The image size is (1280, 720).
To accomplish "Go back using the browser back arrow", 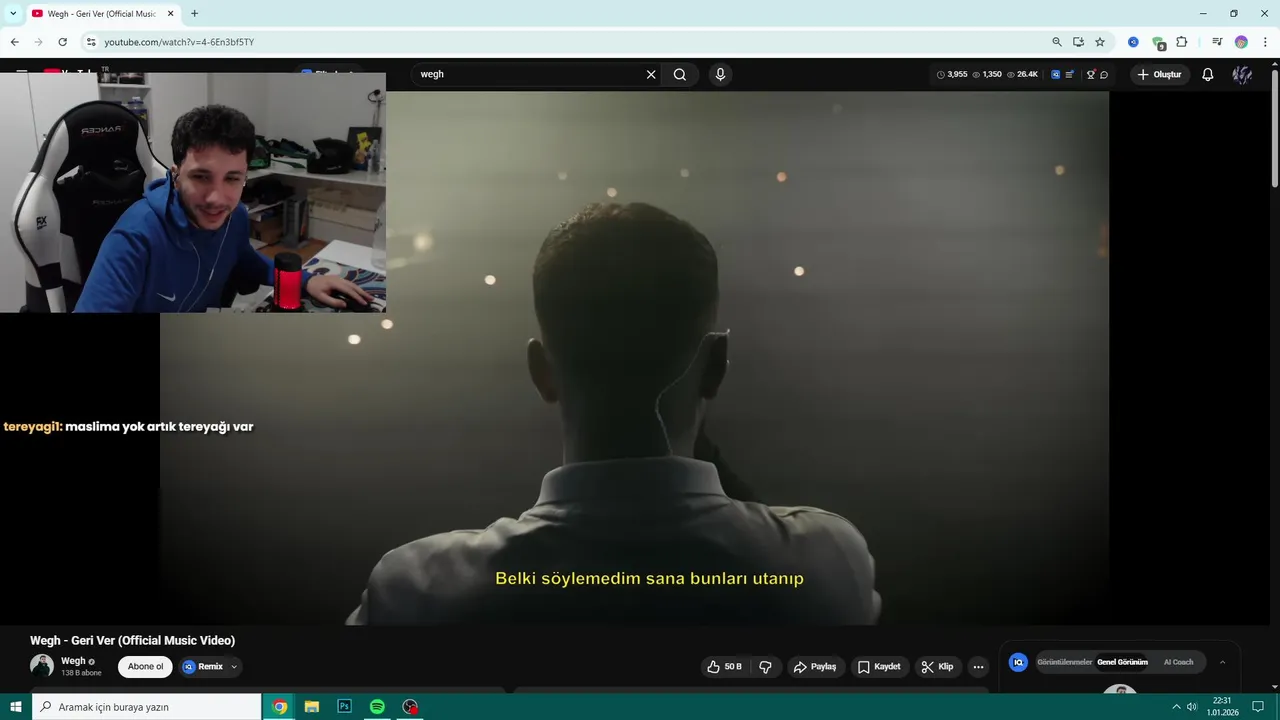I will tap(15, 42).
